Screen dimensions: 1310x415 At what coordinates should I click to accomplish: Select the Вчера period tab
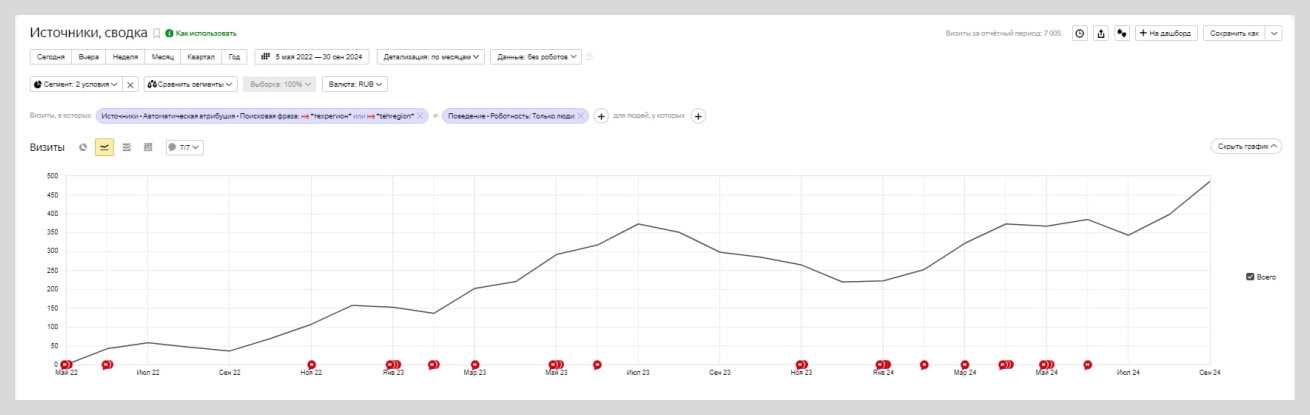pyautogui.click(x=89, y=57)
